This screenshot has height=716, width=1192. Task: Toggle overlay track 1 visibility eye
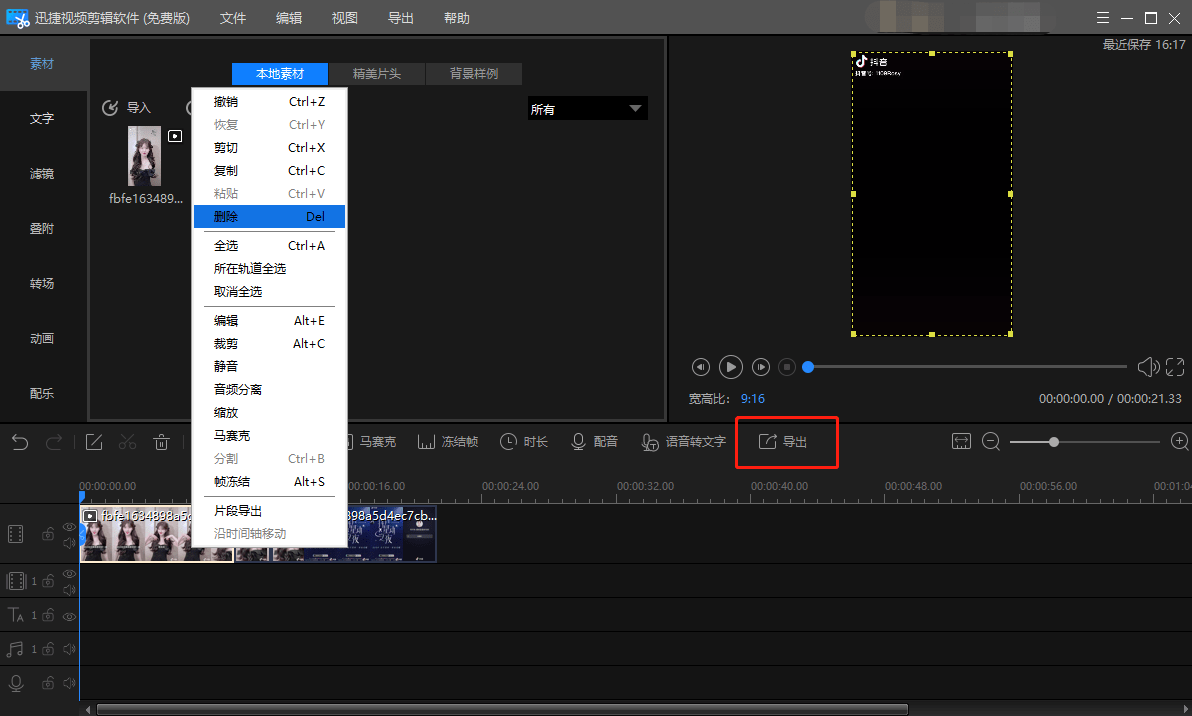click(69, 574)
